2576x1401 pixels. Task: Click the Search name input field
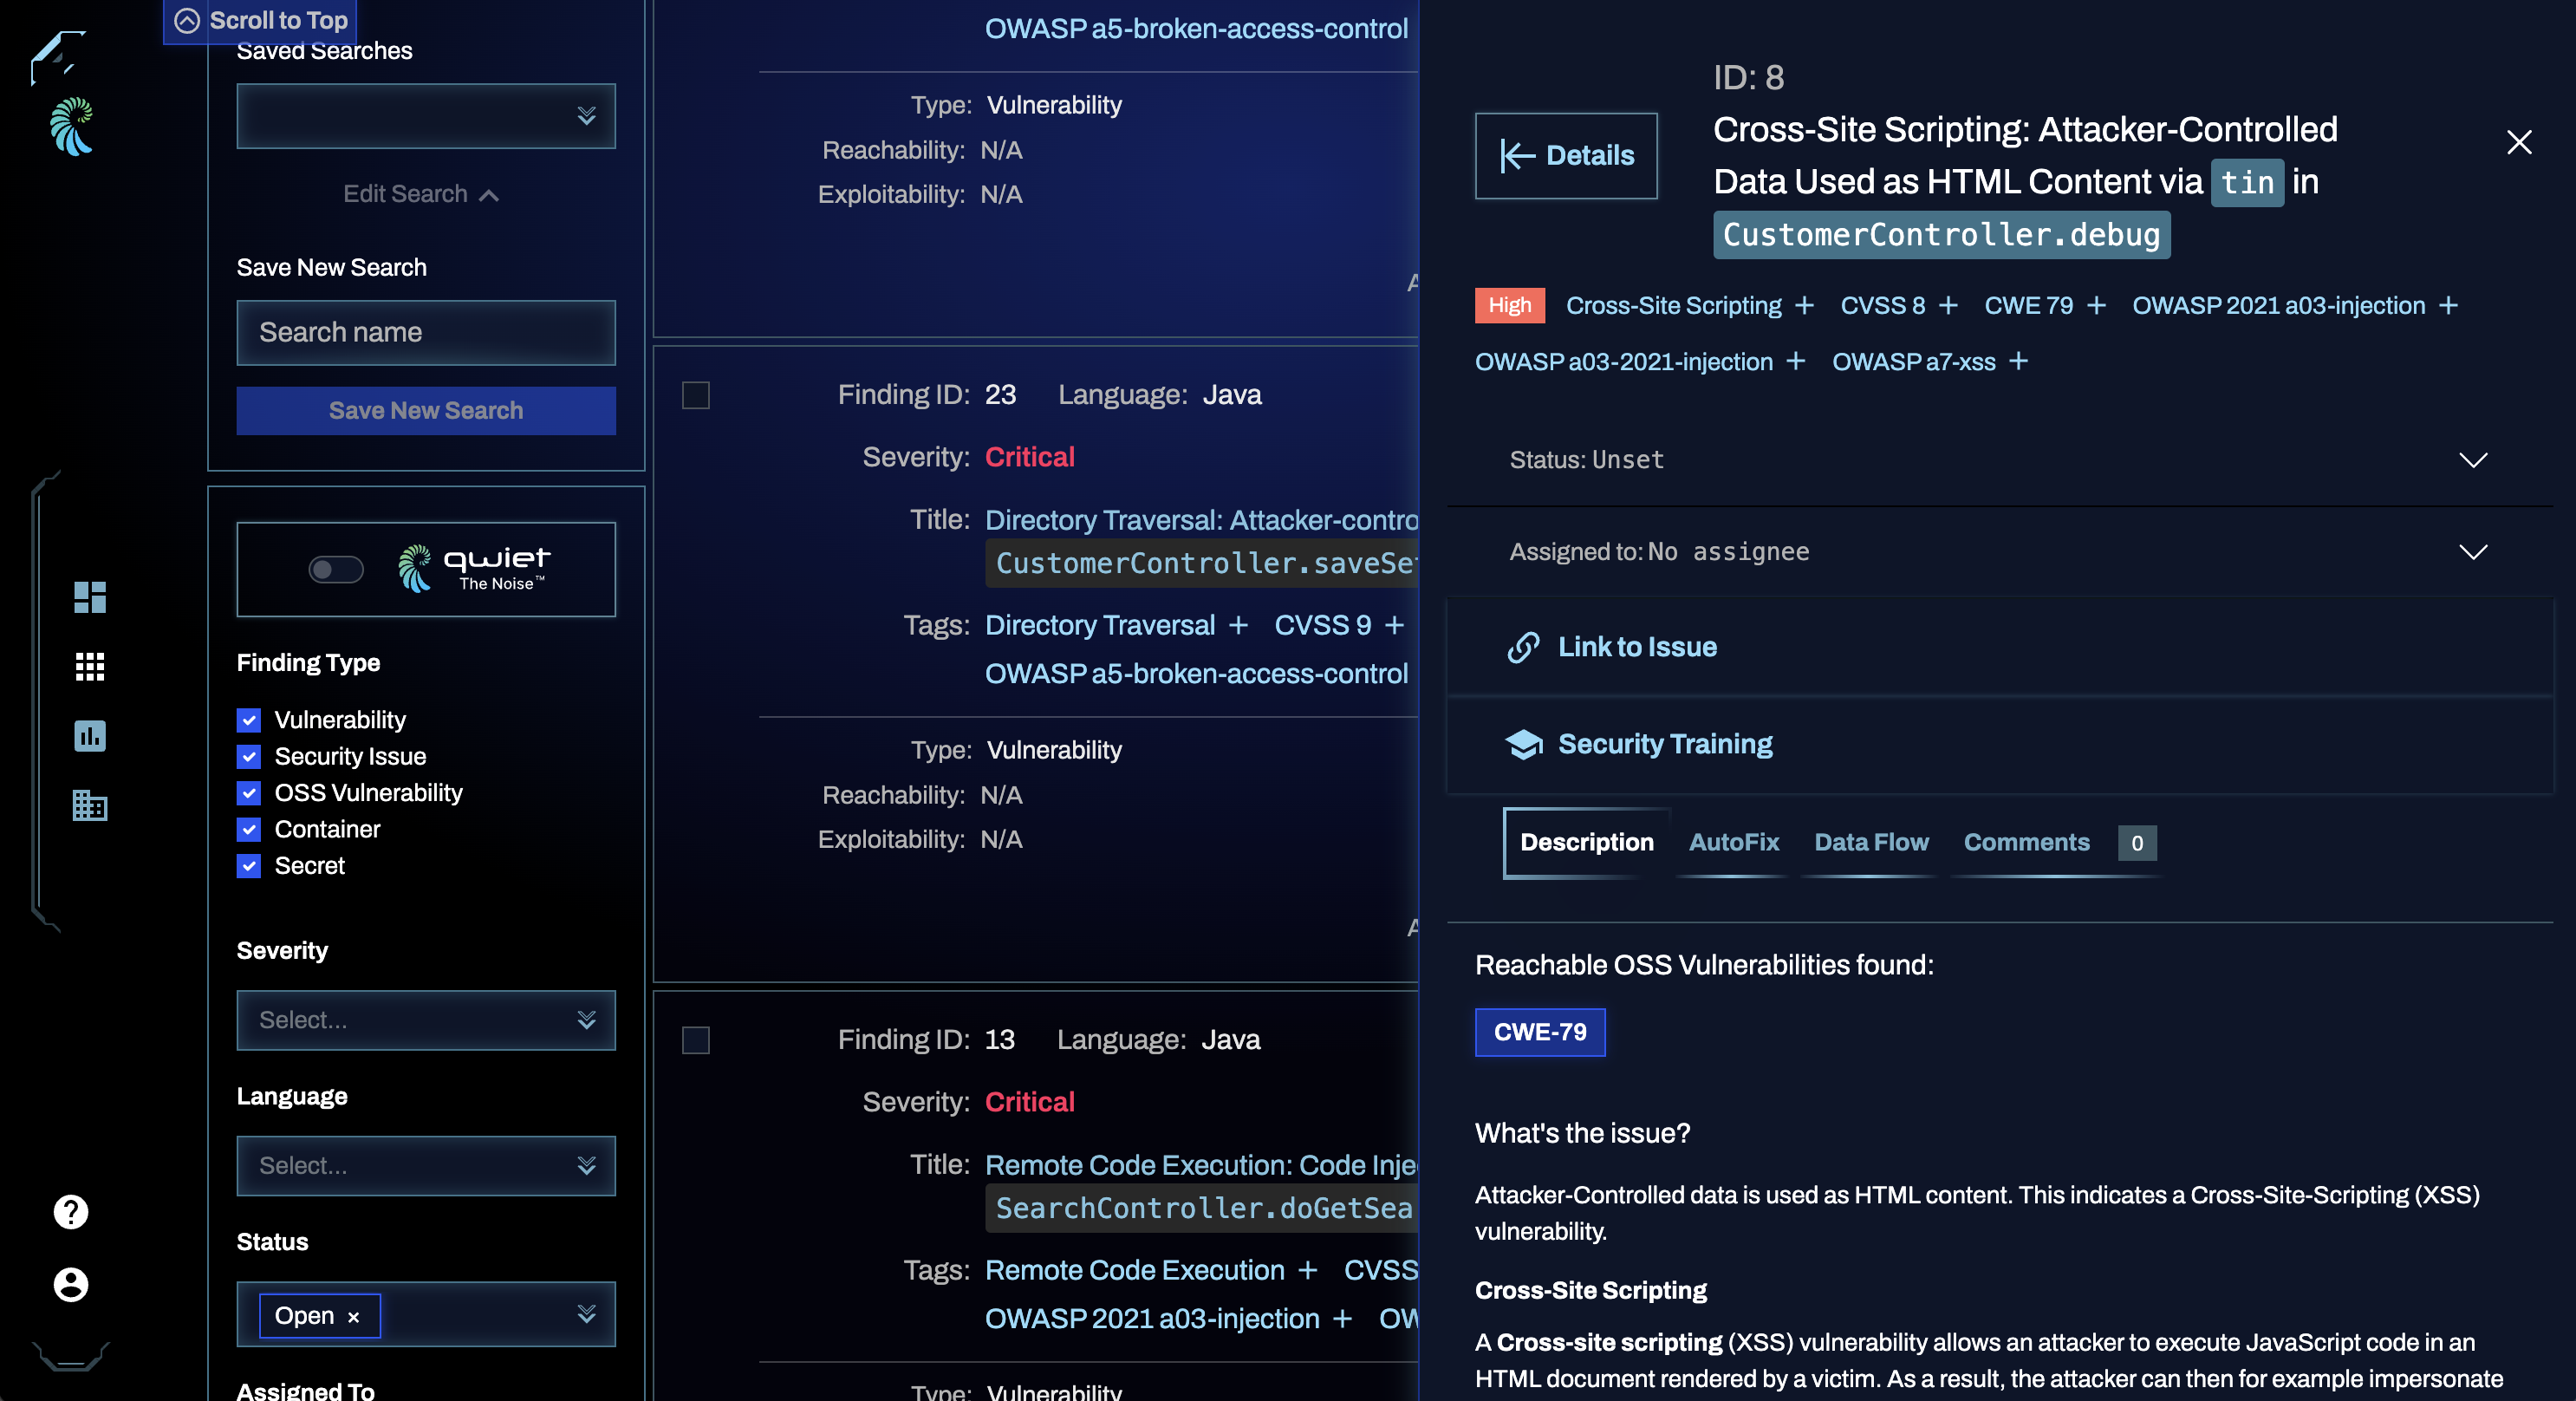point(426,329)
